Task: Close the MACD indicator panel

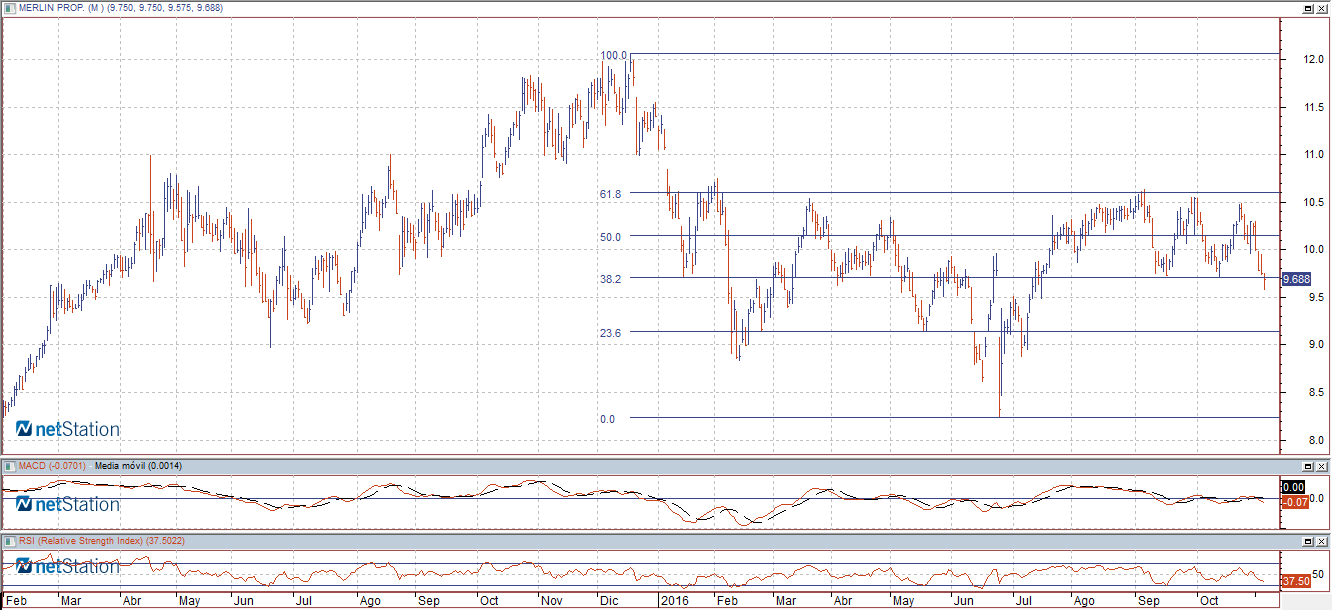Action: click(1322, 466)
